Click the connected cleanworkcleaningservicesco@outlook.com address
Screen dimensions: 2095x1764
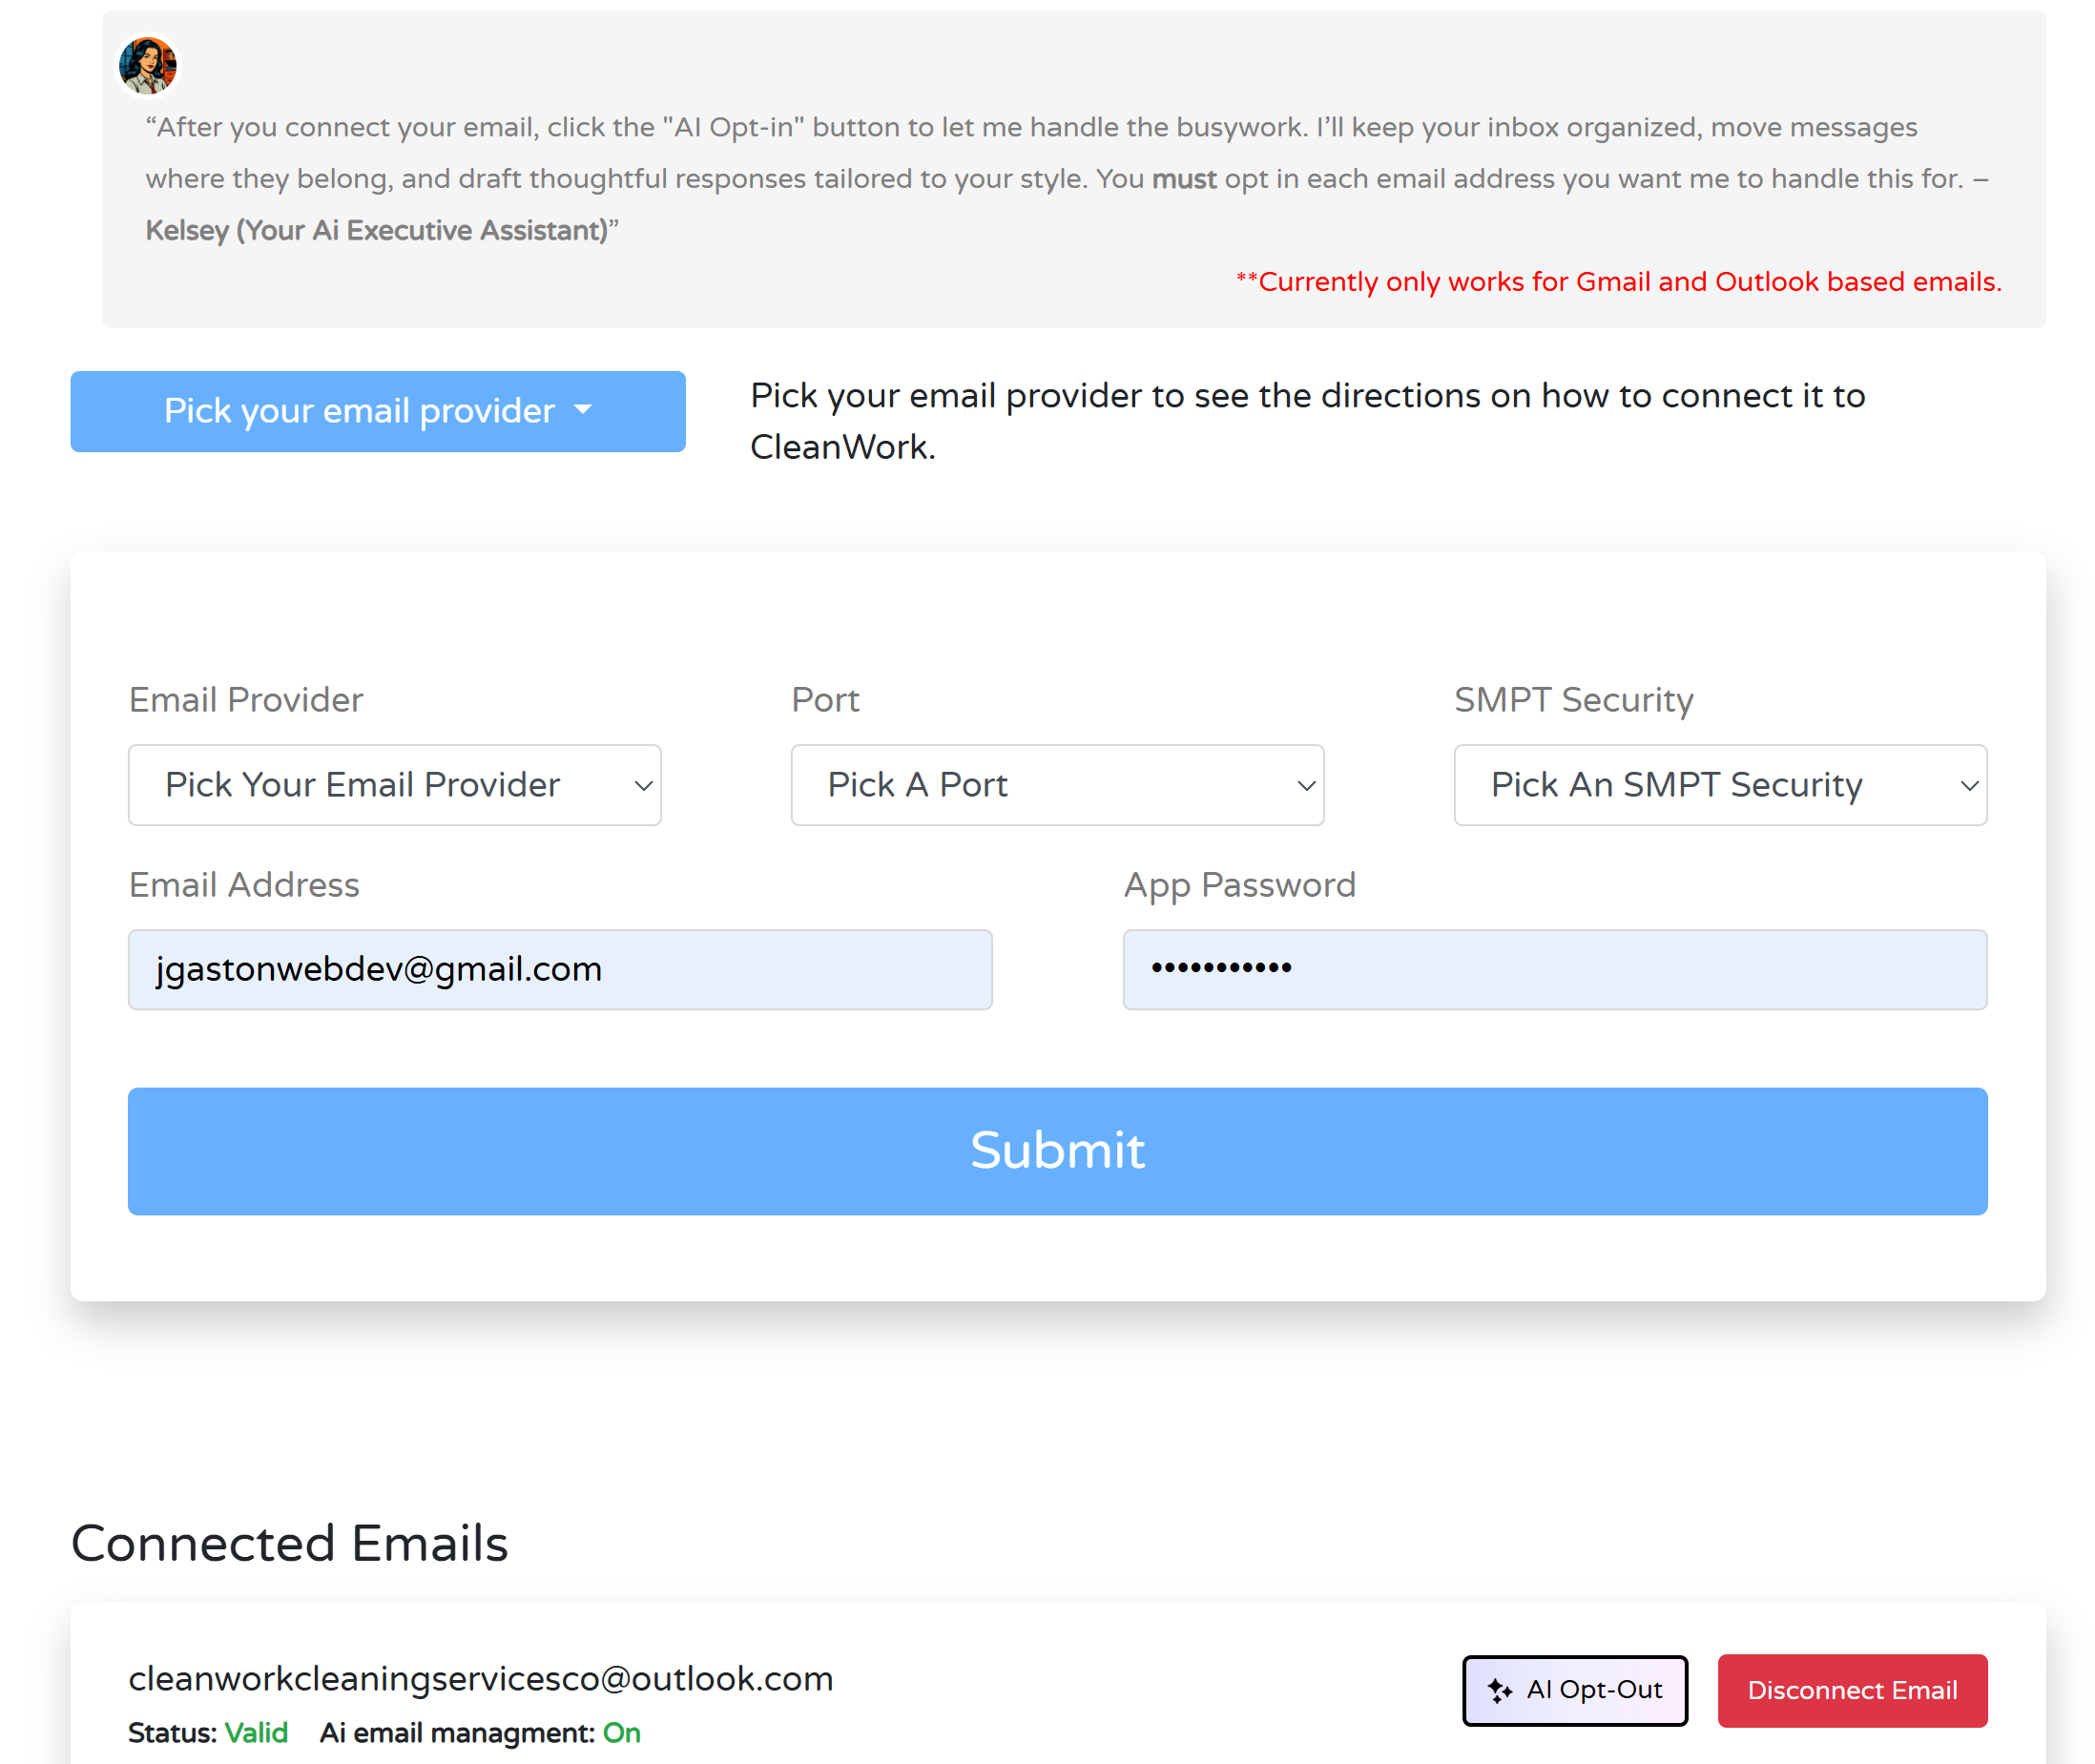(x=481, y=1679)
